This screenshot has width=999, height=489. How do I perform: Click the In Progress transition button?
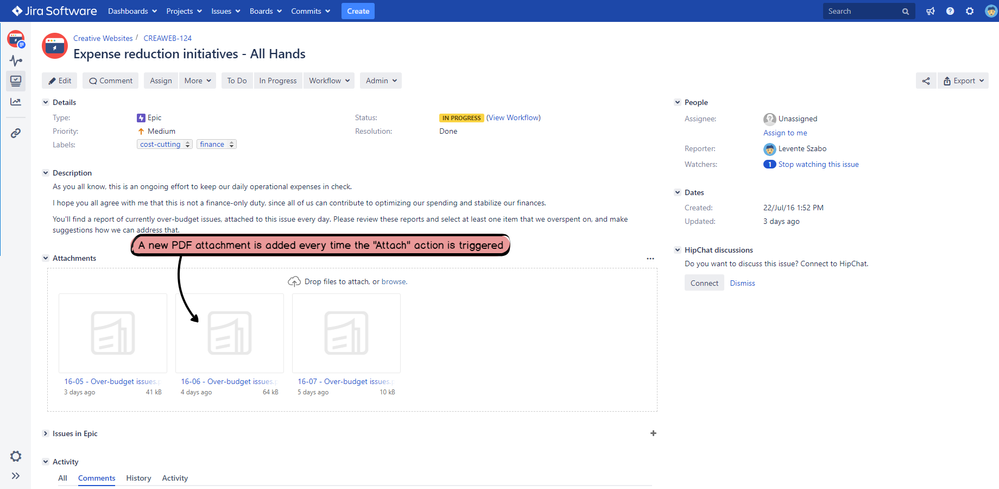[x=278, y=81]
